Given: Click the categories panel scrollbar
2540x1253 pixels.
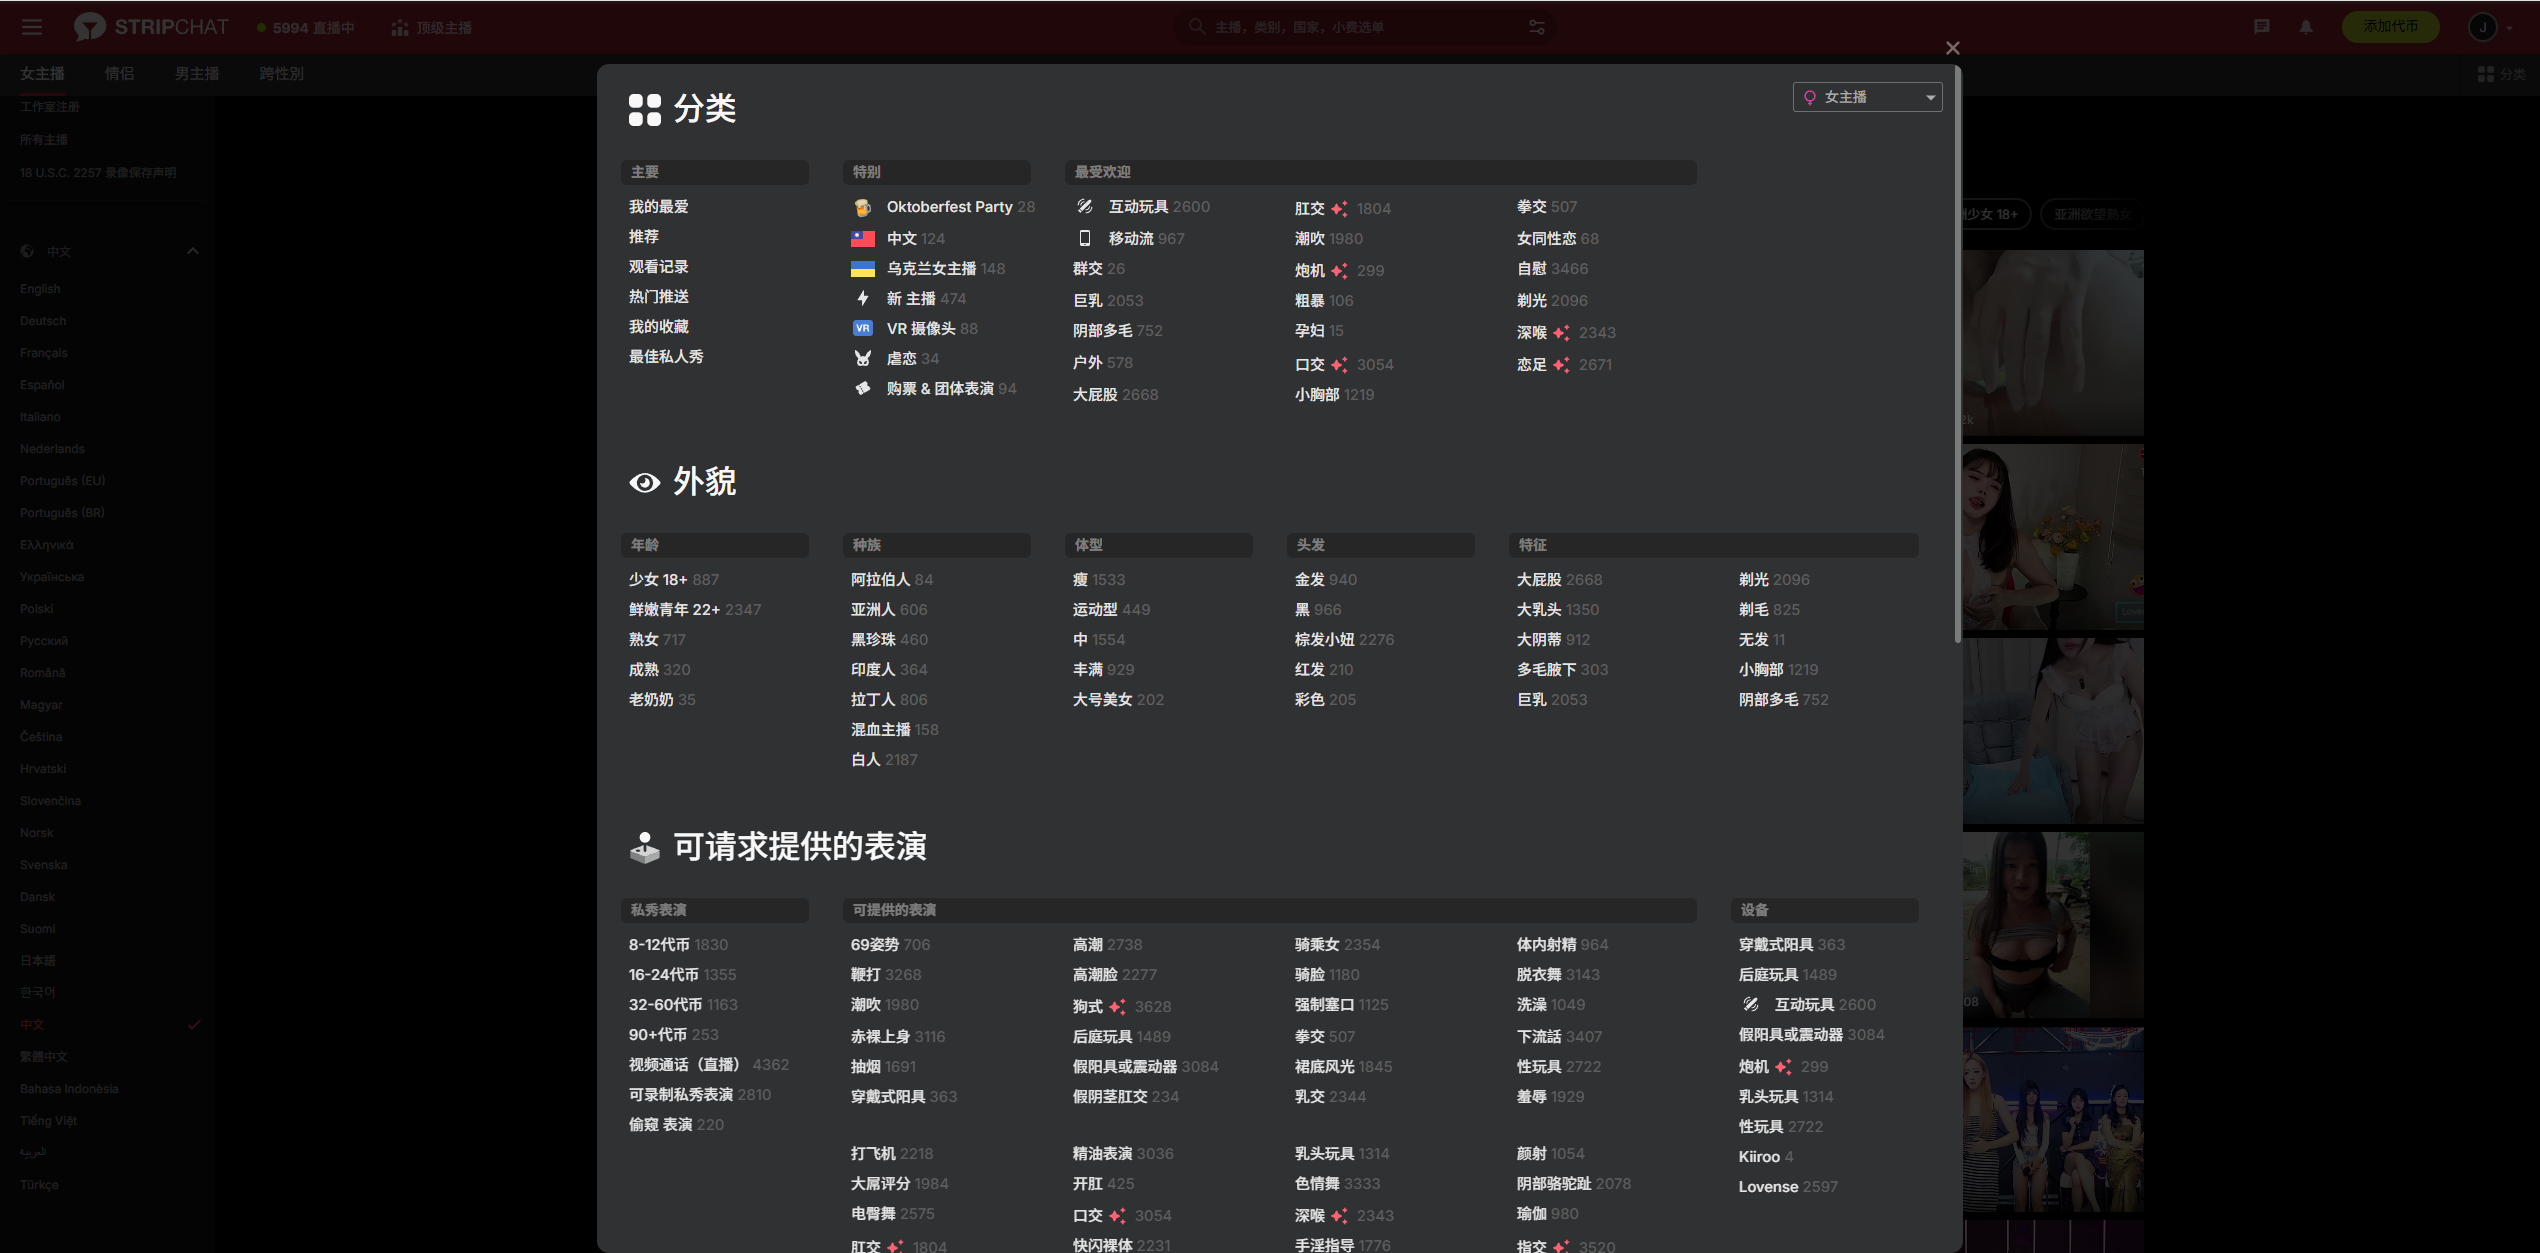Looking at the screenshot, I should (1958, 350).
